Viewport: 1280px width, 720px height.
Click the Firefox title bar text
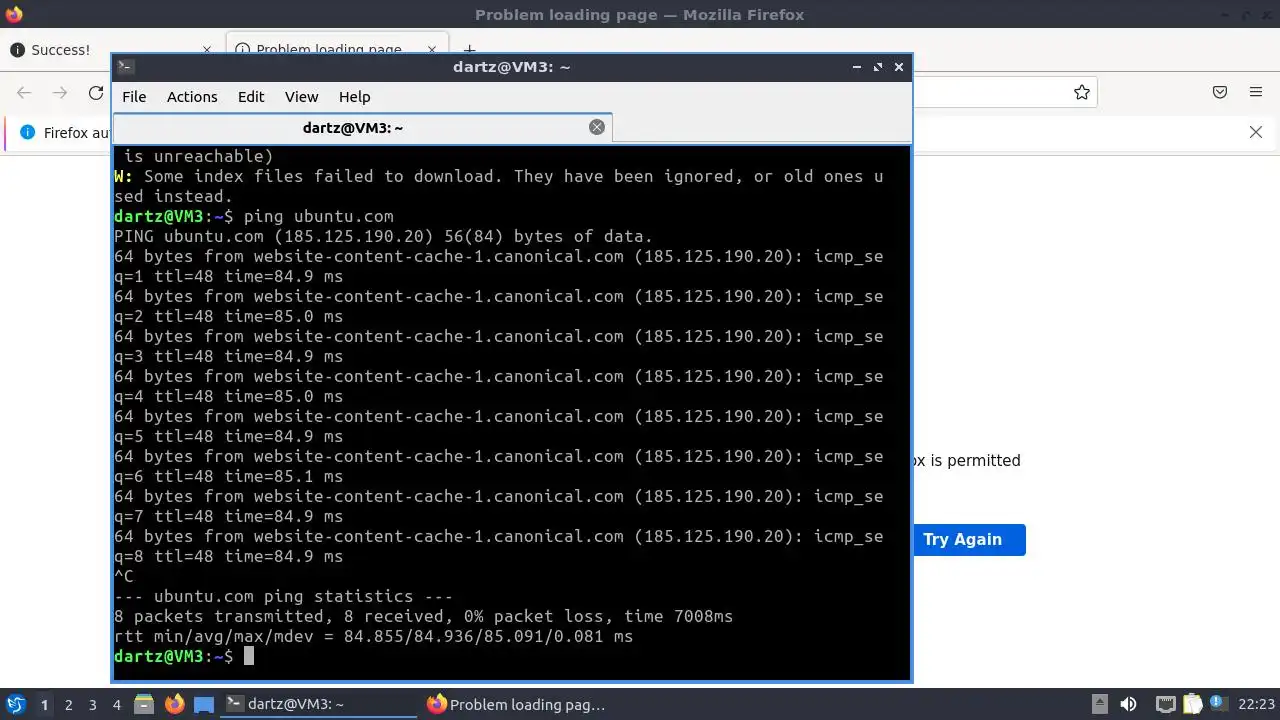coord(639,14)
